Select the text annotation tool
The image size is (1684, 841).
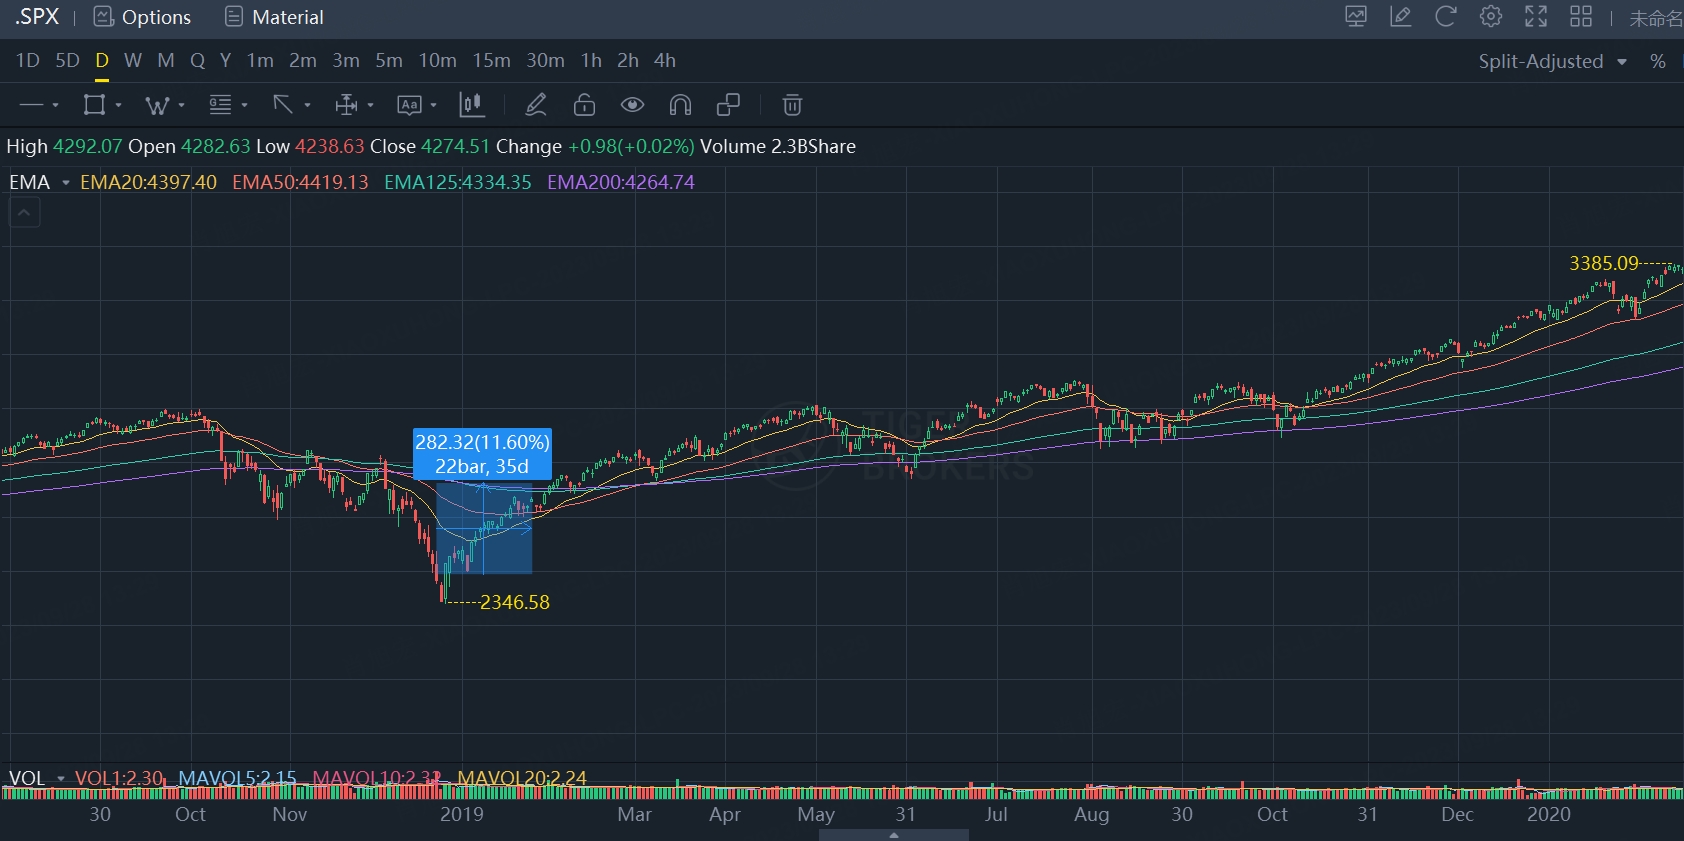click(x=409, y=105)
